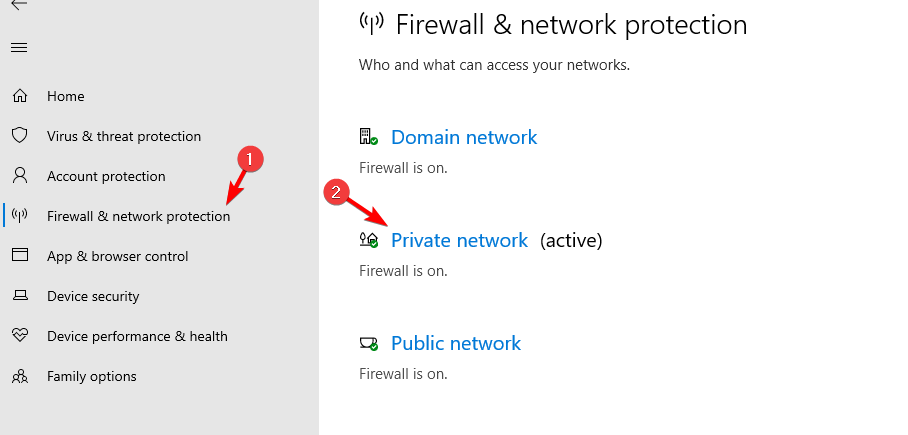The image size is (908, 435).
Task: Click the Firewall antenna icon in sidebar
Action: click(x=20, y=216)
